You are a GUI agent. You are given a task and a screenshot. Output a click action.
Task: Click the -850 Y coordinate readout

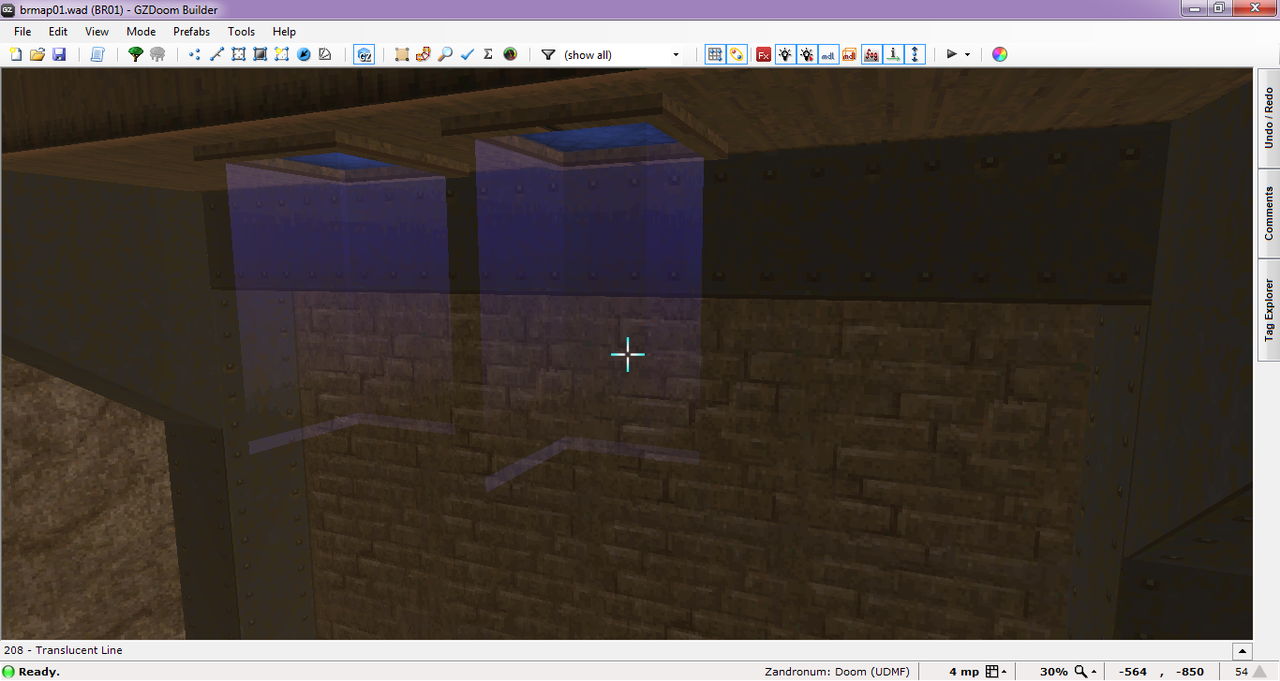pos(1190,672)
